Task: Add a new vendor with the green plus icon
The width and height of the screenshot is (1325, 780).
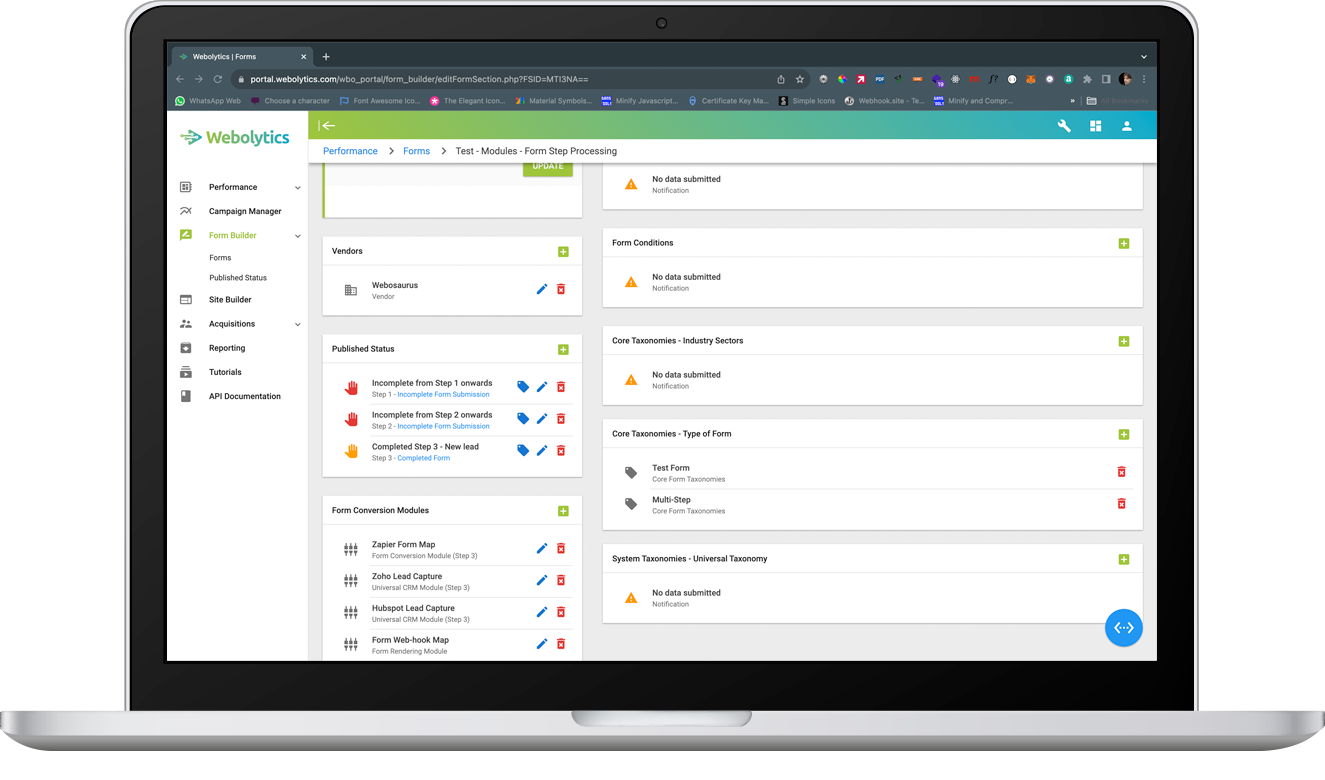Action: tap(563, 251)
